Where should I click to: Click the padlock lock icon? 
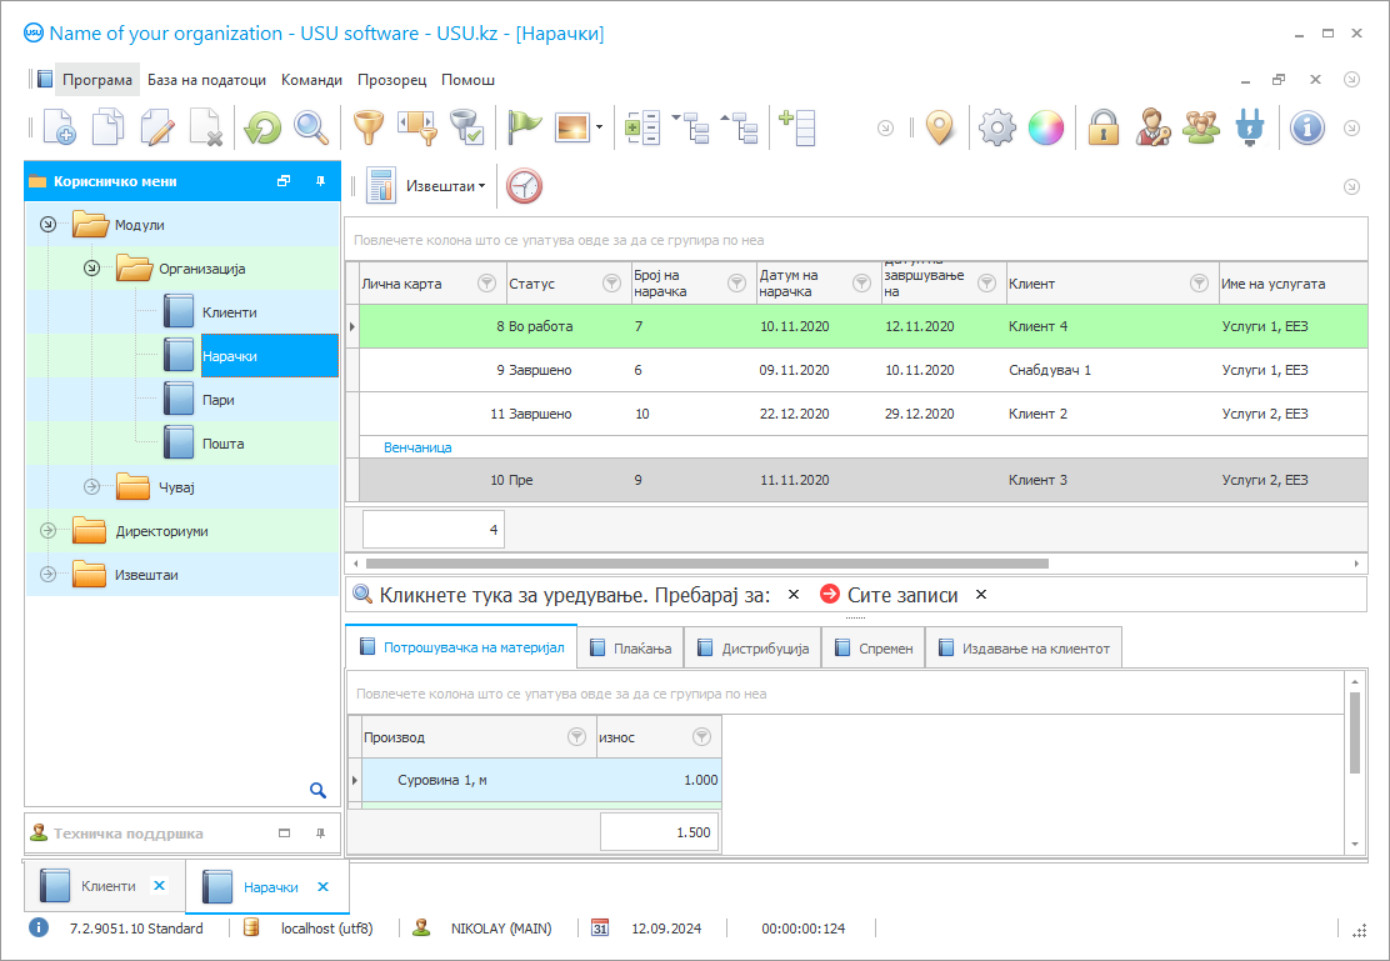point(1104,127)
